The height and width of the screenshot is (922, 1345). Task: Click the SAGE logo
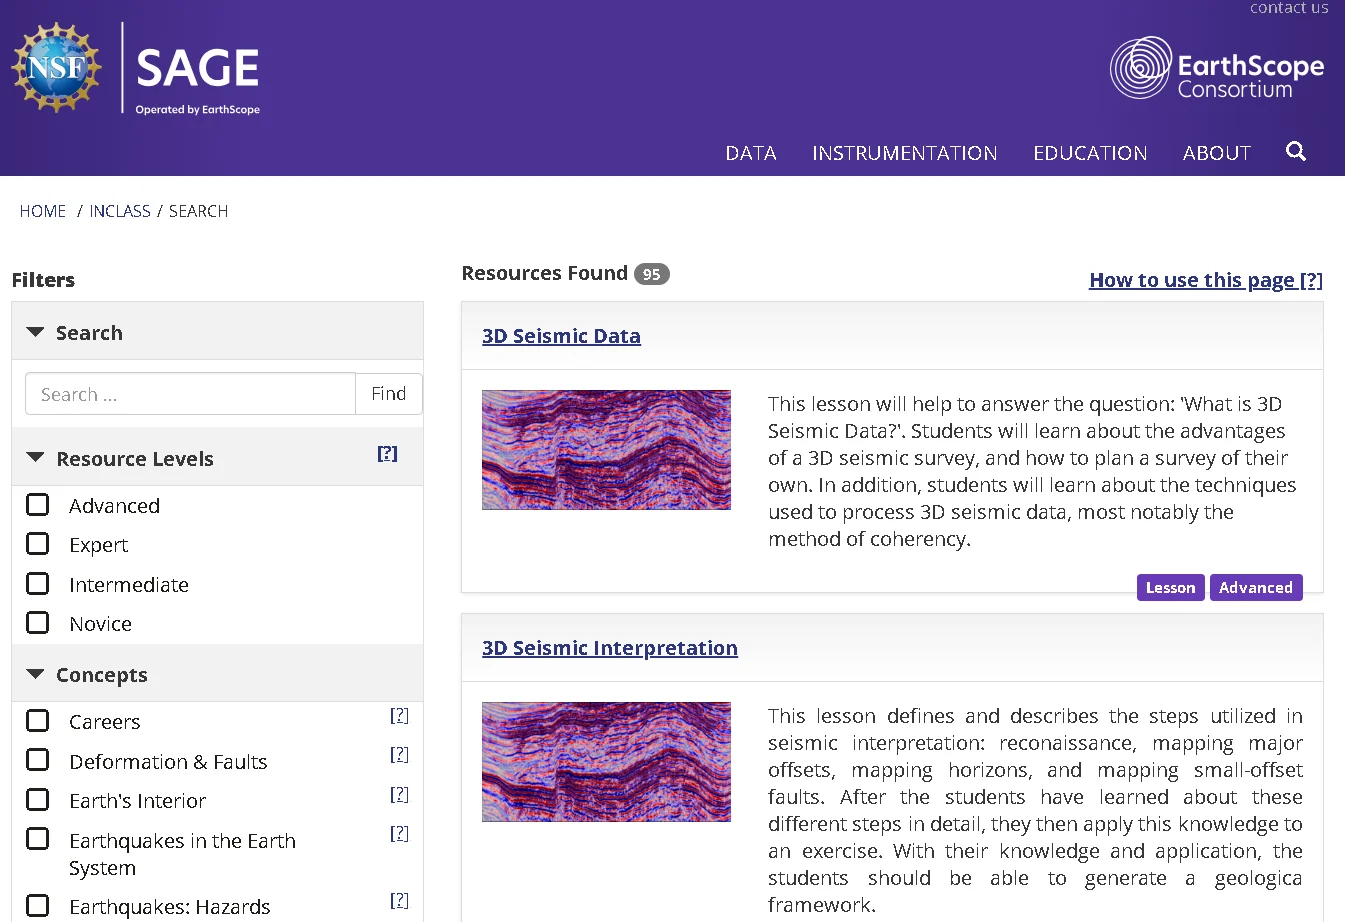coord(196,68)
